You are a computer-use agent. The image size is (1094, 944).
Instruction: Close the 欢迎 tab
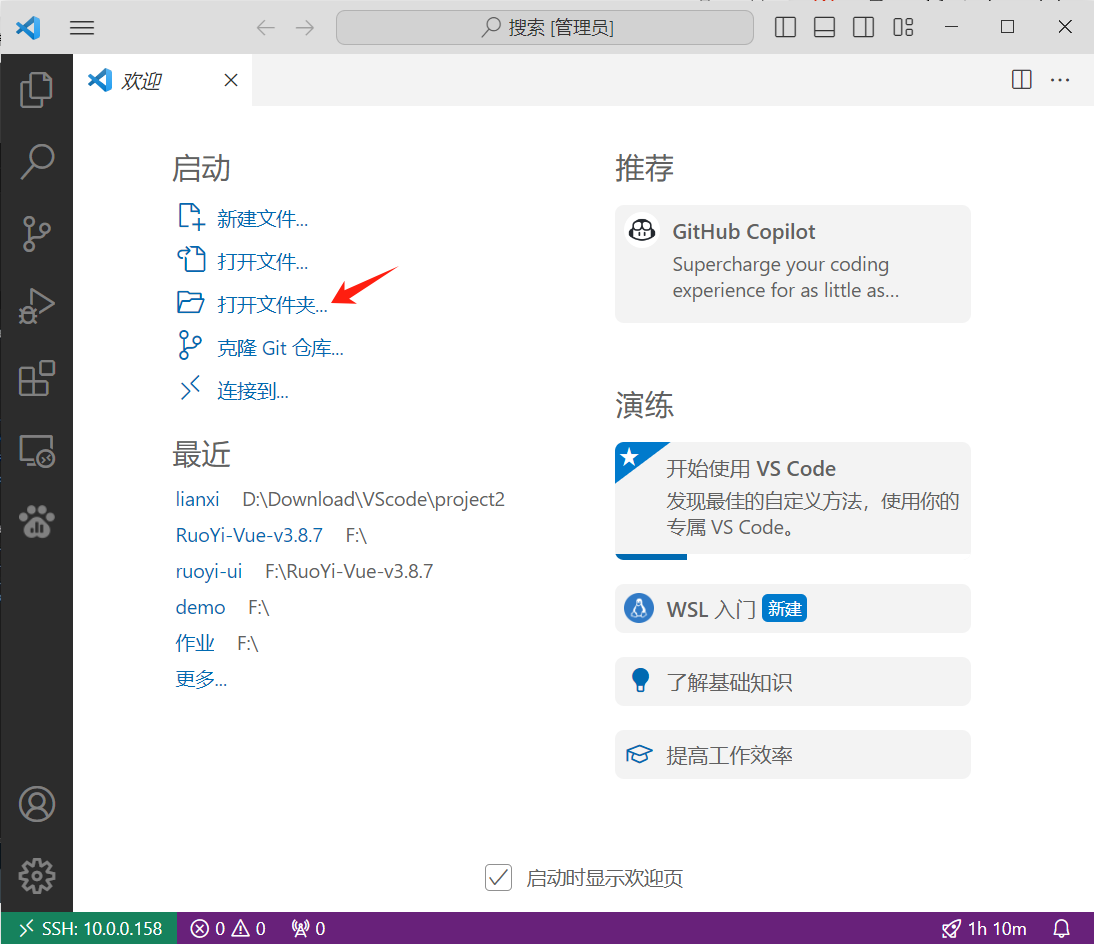[231, 80]
